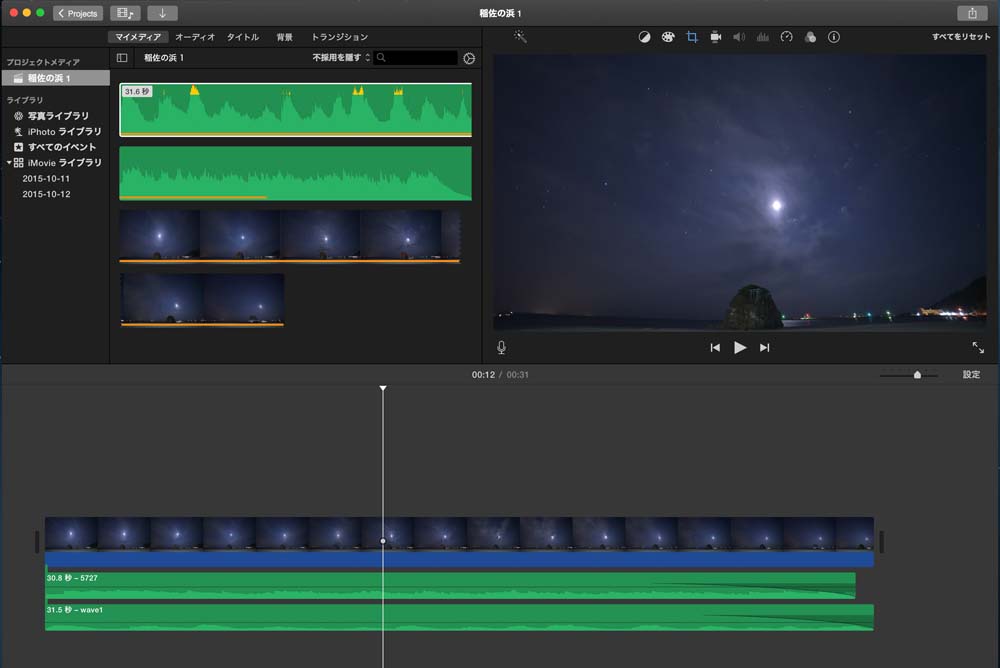
Task: Select the crop tool
Action: click(x=692, y=37)
